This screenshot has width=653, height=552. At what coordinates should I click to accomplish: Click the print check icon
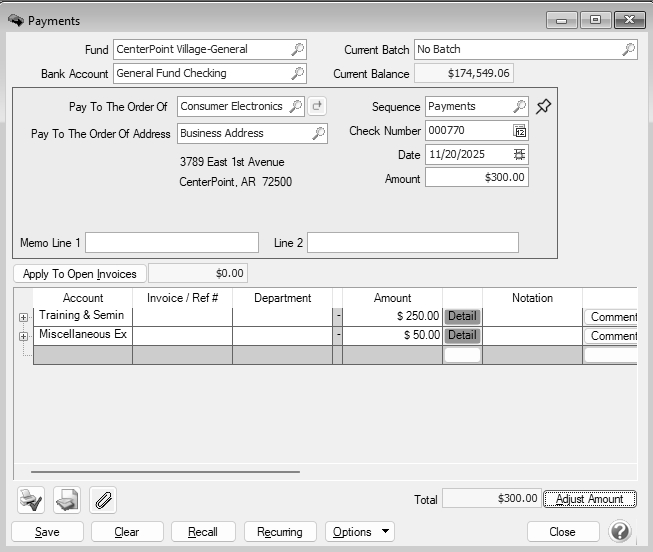pyautogui.click(x=31, y=499)
